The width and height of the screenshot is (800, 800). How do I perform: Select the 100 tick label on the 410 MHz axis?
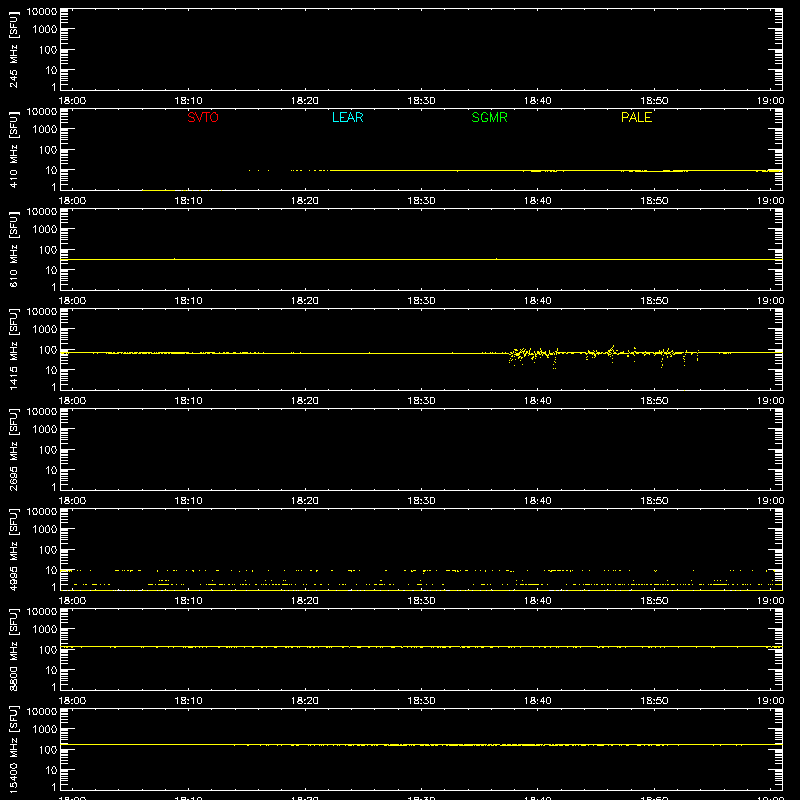(x=48, y=150)
